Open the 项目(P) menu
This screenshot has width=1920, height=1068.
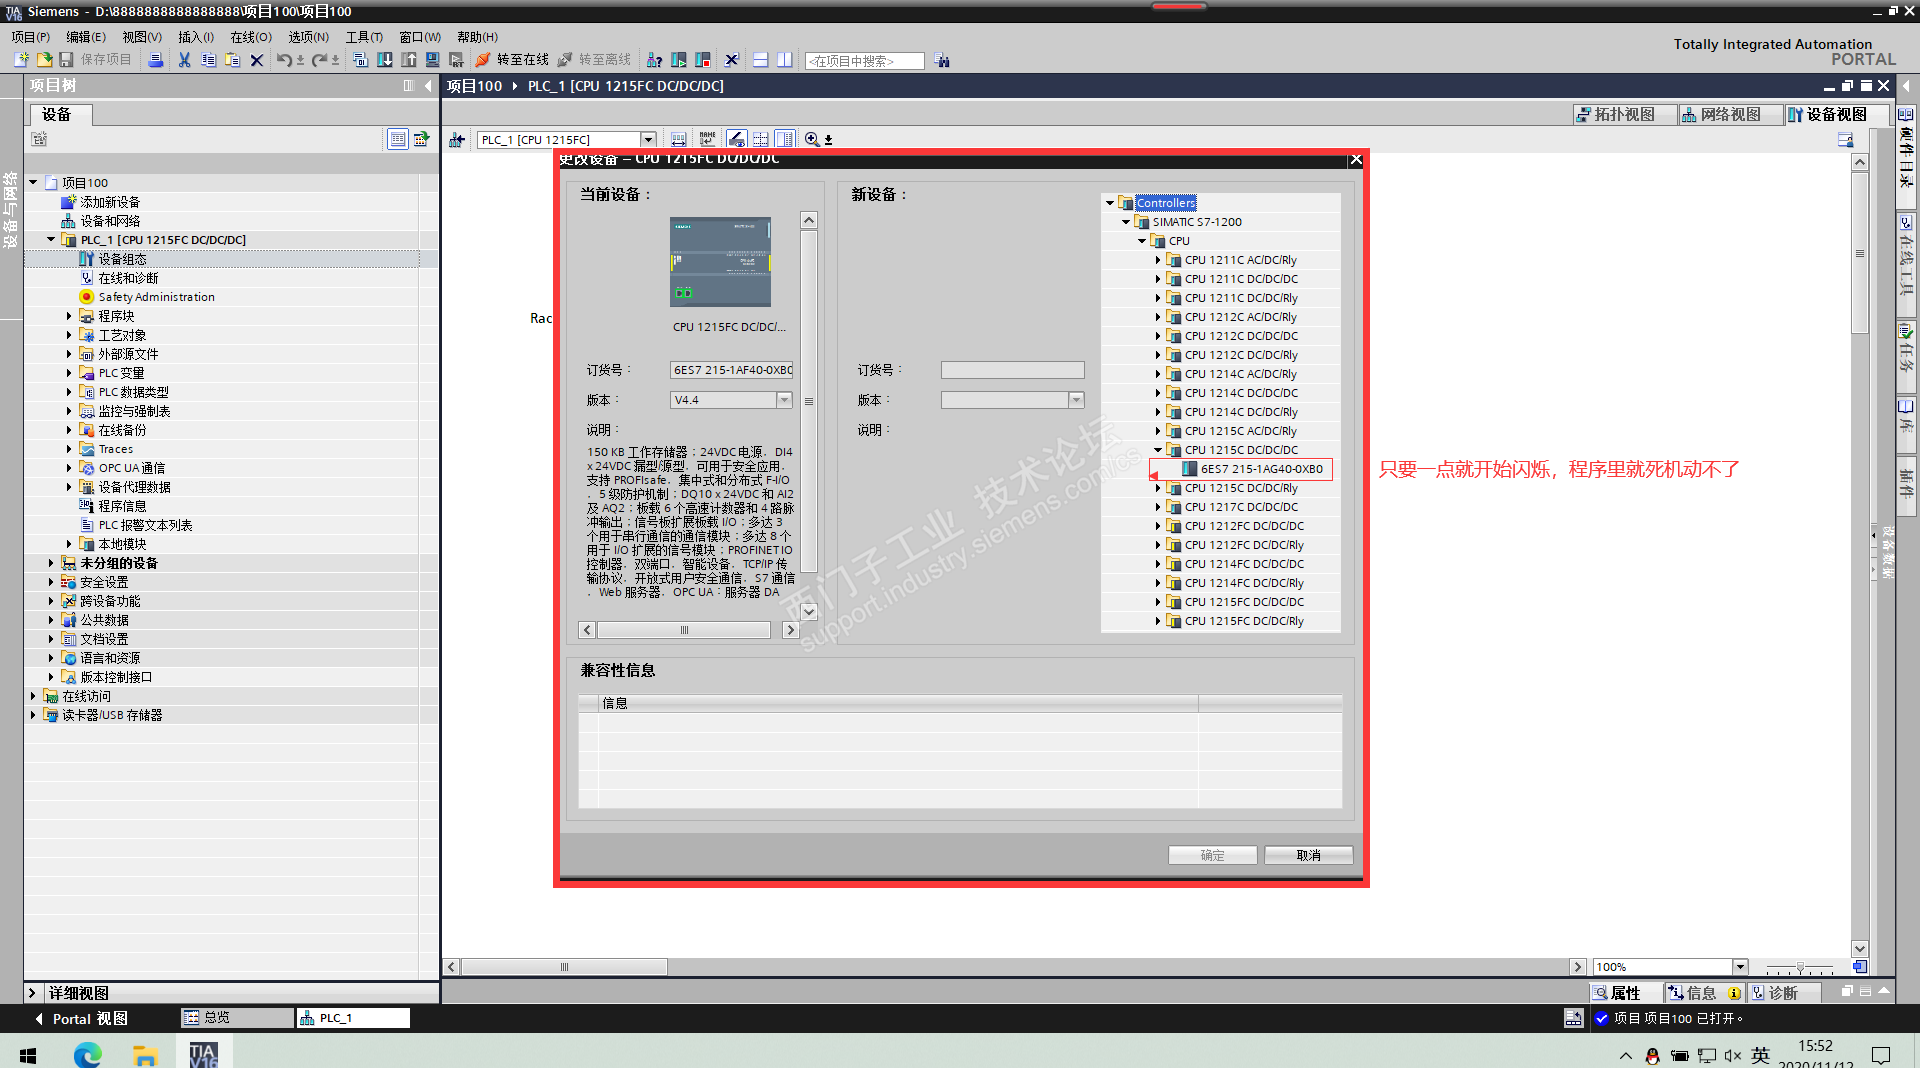point(31,37)
